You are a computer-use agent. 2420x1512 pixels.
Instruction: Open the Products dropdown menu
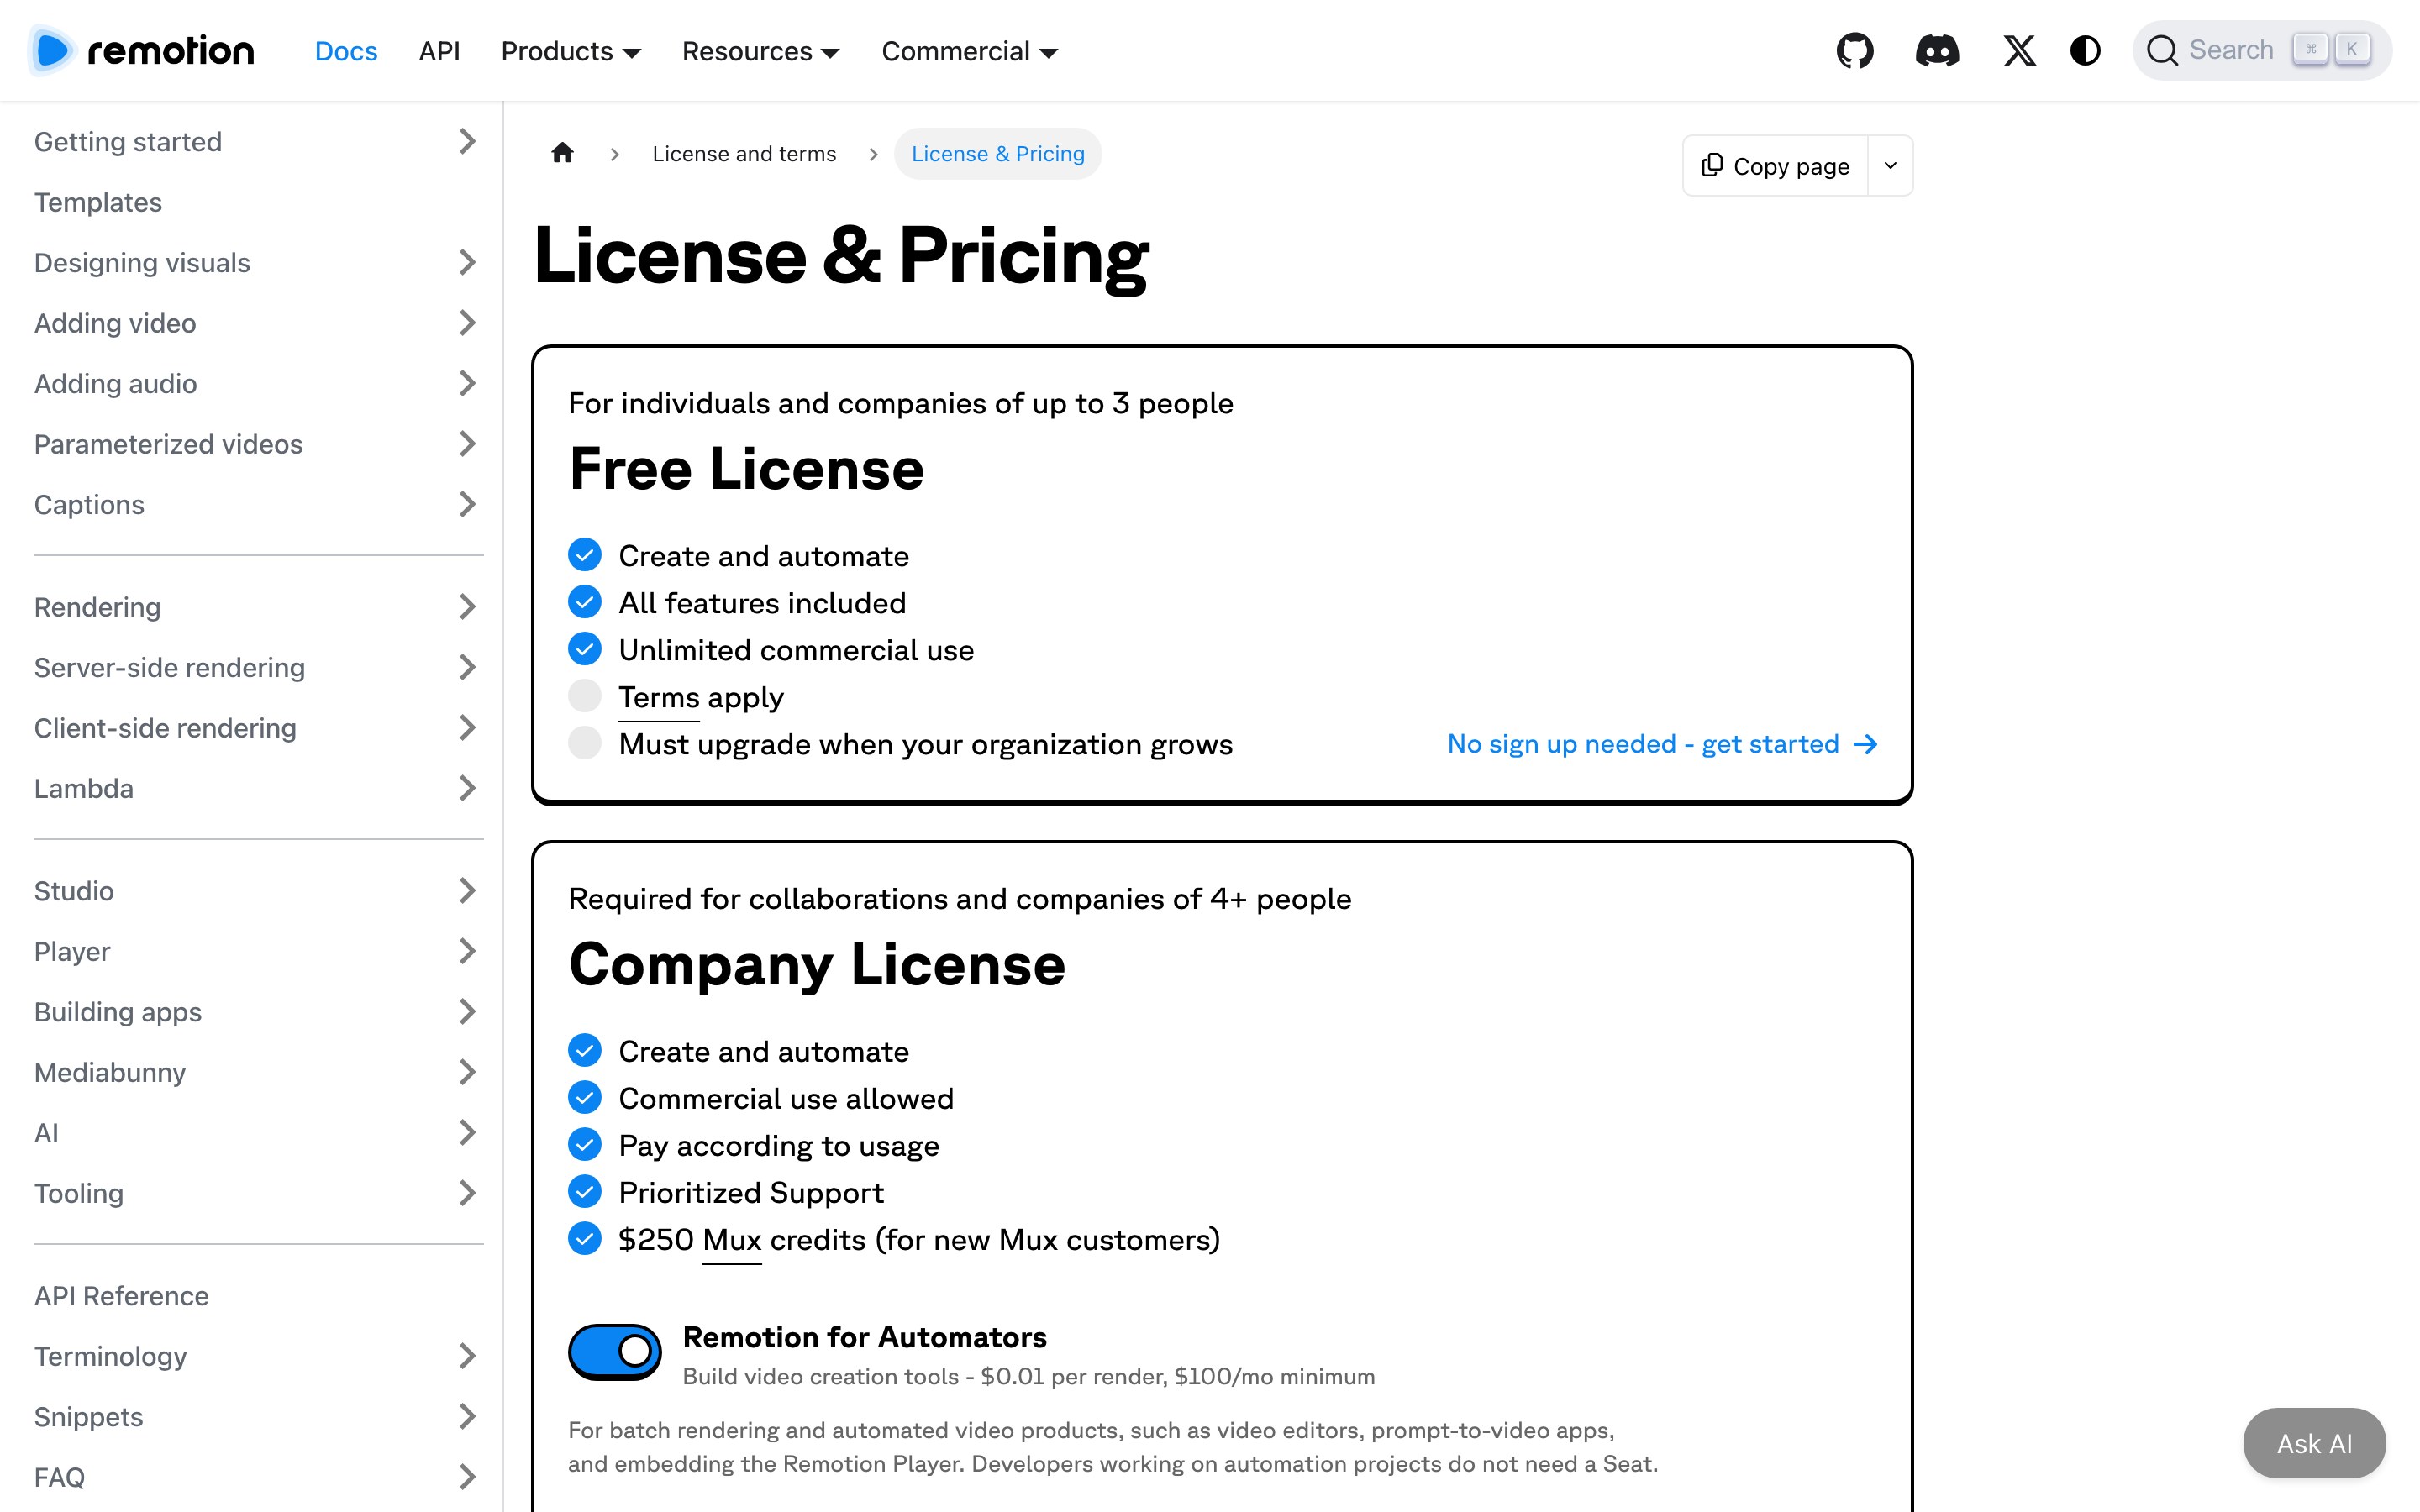571,51
